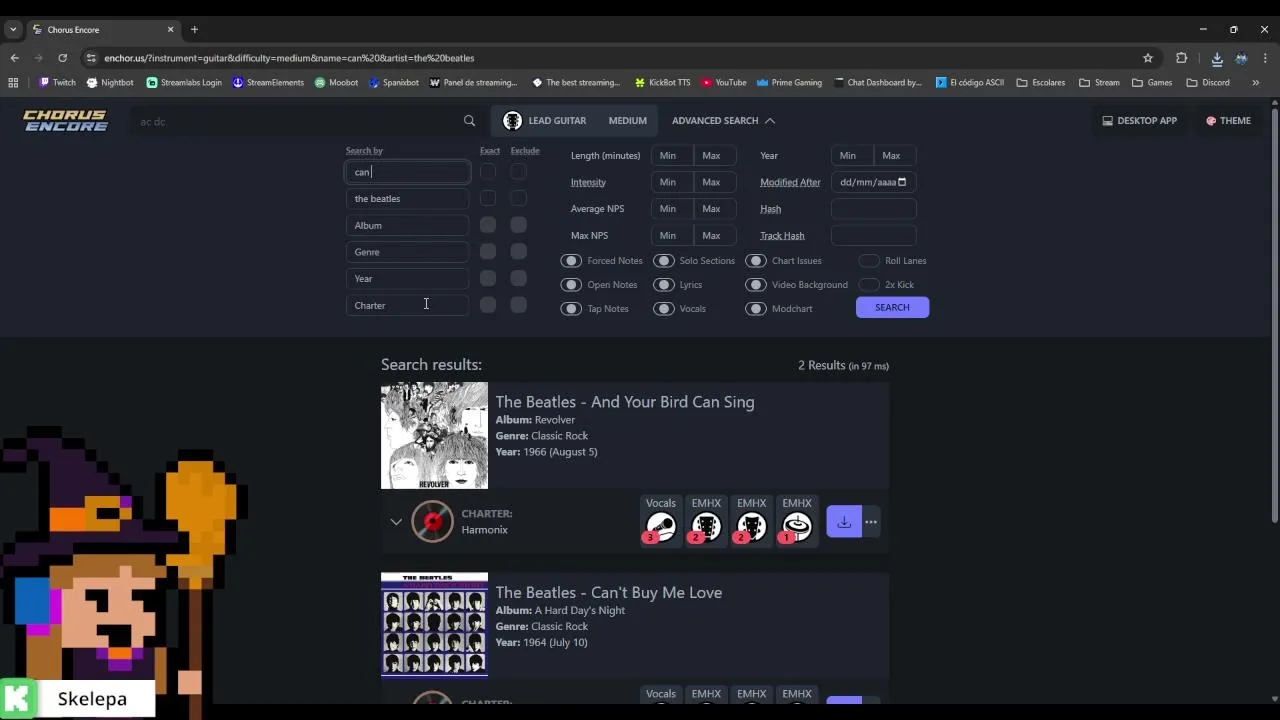Screen dimensions: 1280x720
Task: Click the Lead Guitar instrument icon
Action: click(x=512, y=121)
